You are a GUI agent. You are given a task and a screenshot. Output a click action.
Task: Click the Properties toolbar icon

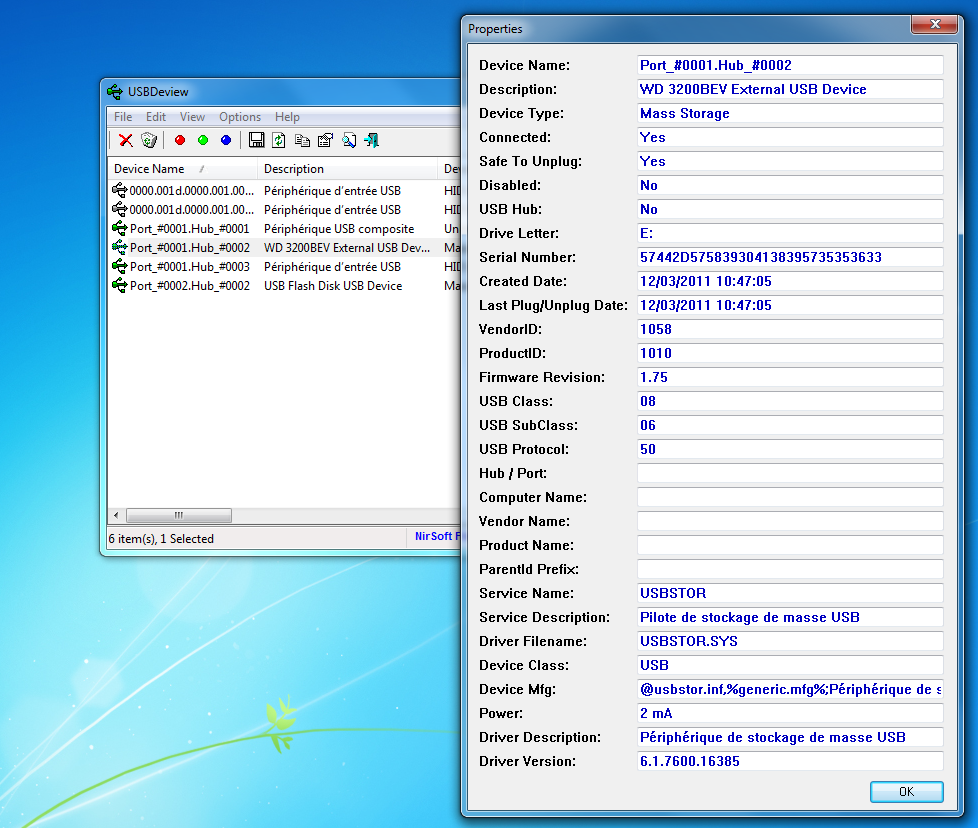(325, 141)
